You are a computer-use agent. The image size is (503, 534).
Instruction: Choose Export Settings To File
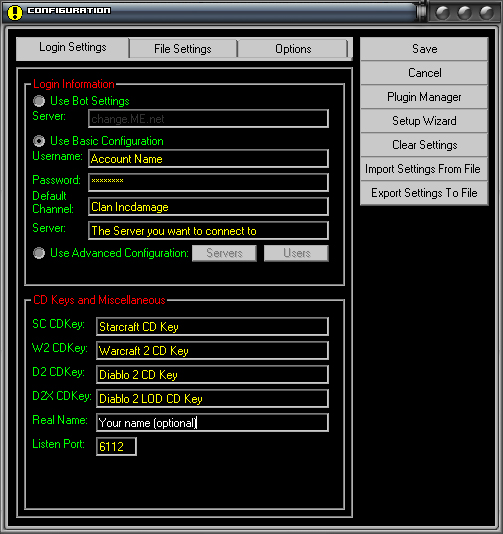[424, 193]
